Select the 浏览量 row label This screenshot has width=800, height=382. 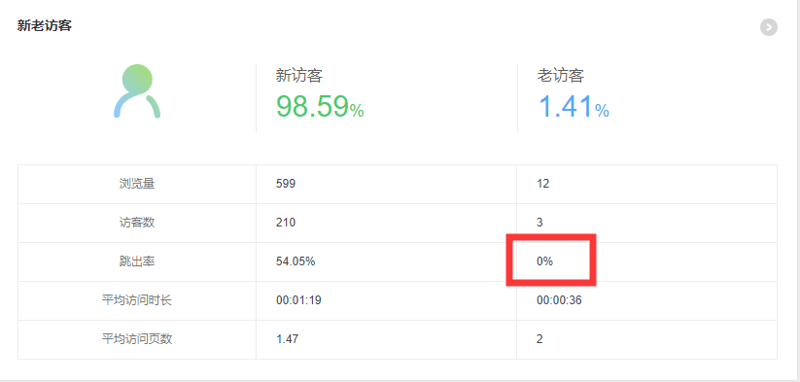pyautogui.click(x=137, y=184)
